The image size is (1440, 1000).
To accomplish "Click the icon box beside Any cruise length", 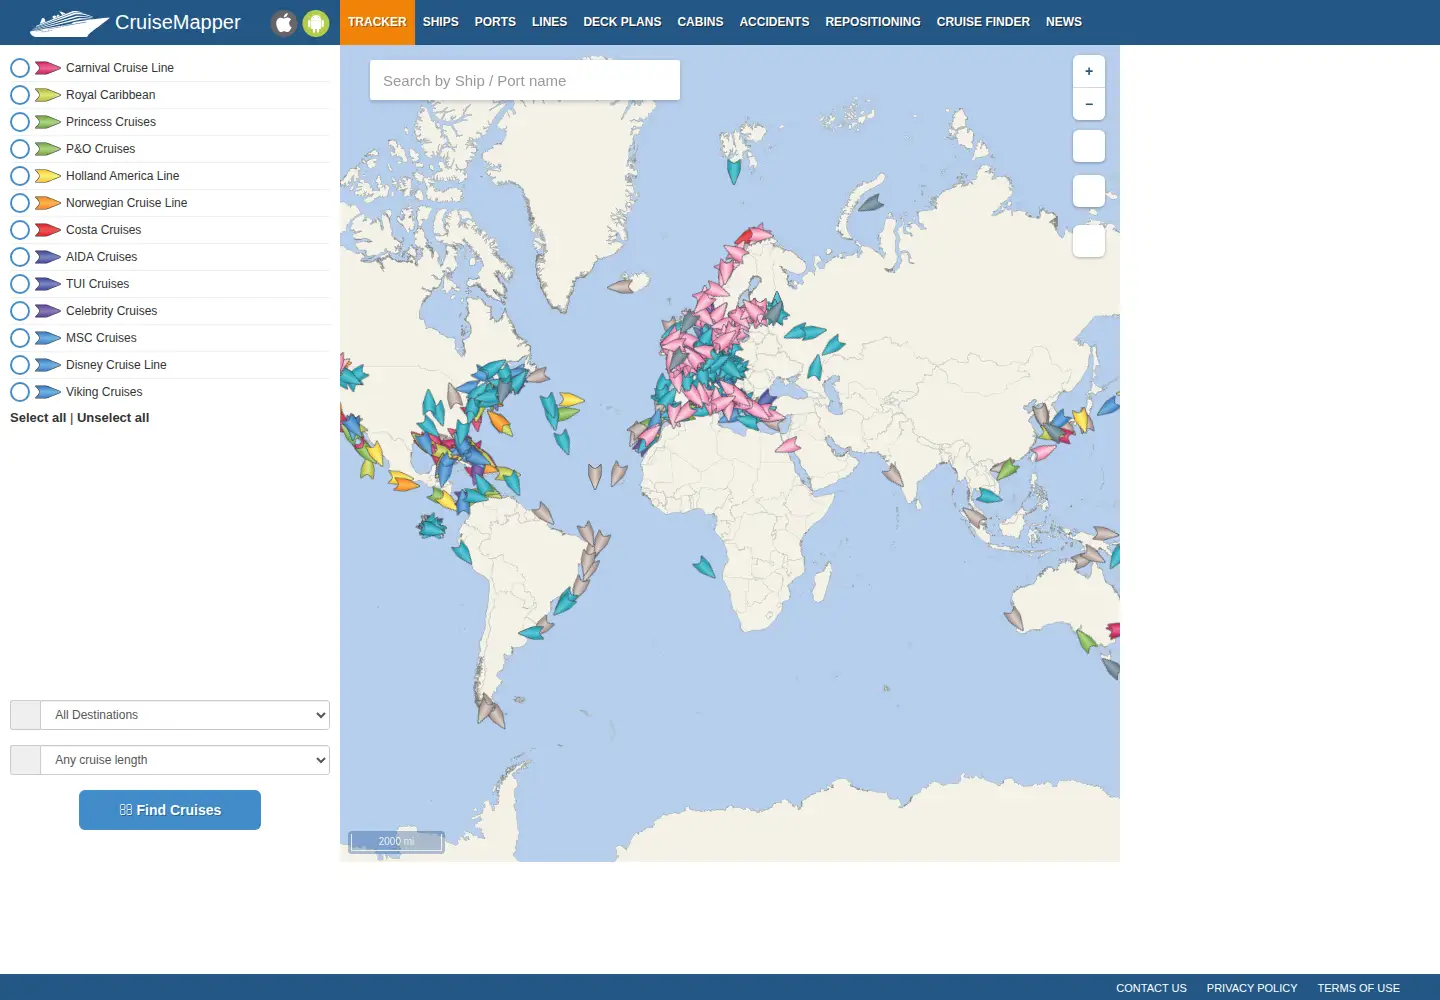I will point(25,760).
